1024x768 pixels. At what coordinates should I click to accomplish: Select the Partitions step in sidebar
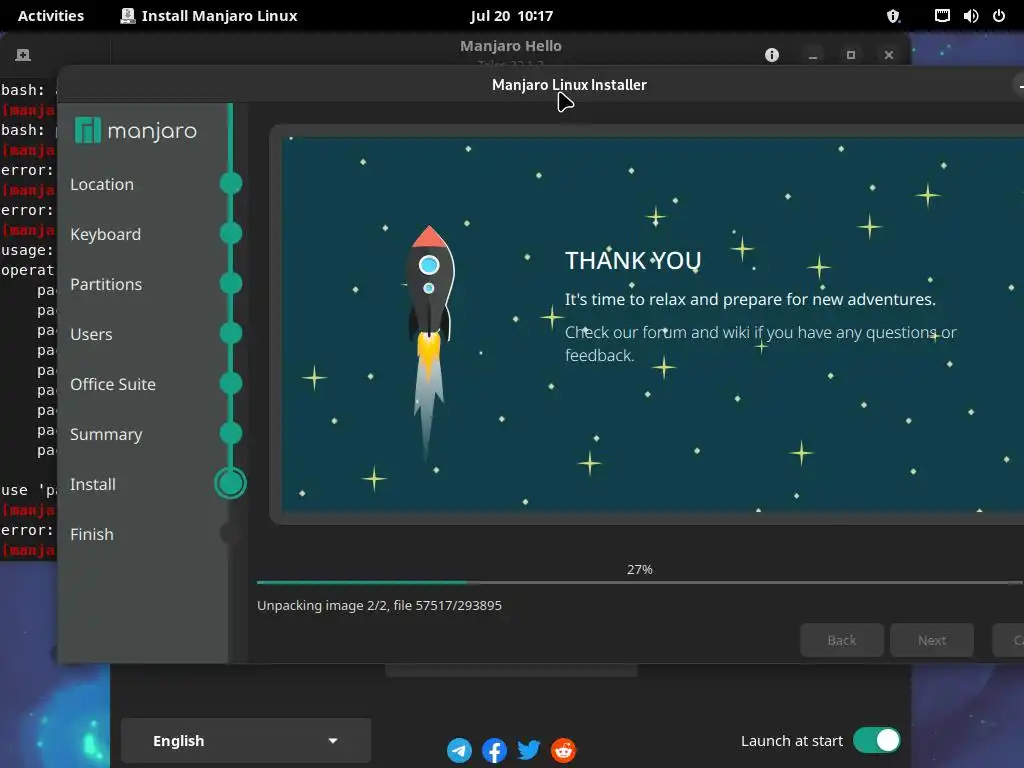106,285
